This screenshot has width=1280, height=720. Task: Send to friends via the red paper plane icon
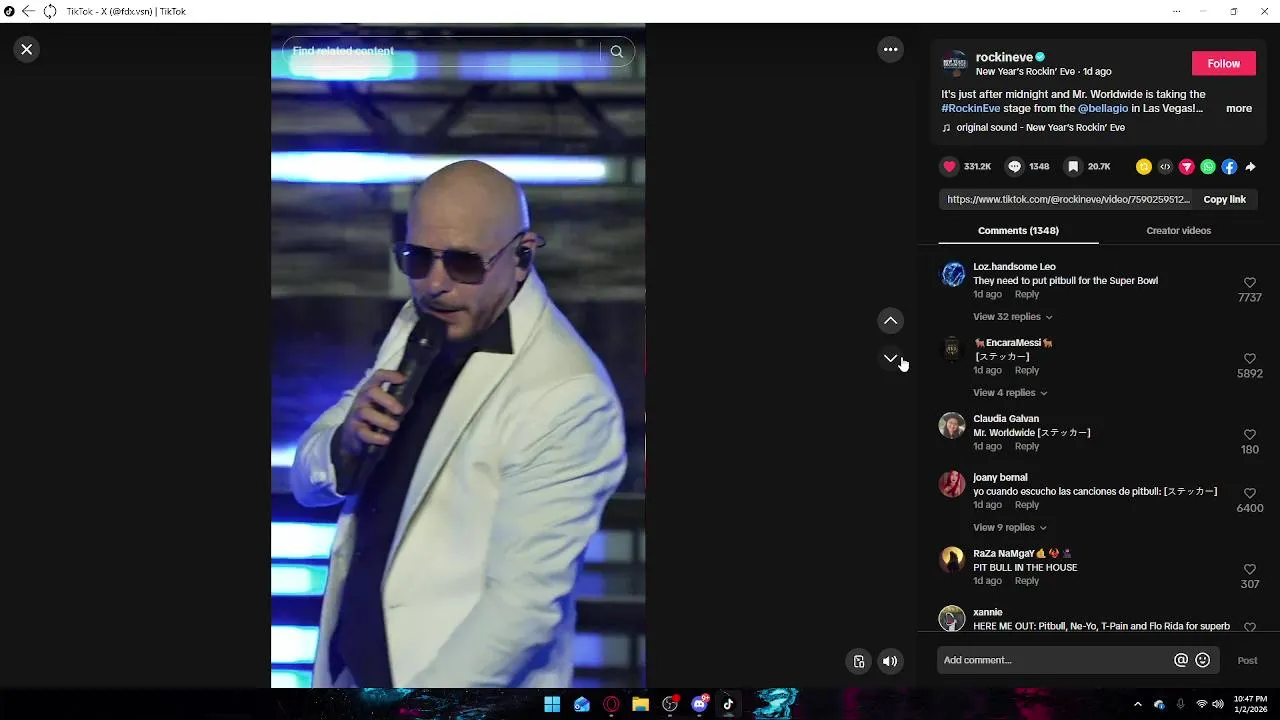coord(1187,167)
